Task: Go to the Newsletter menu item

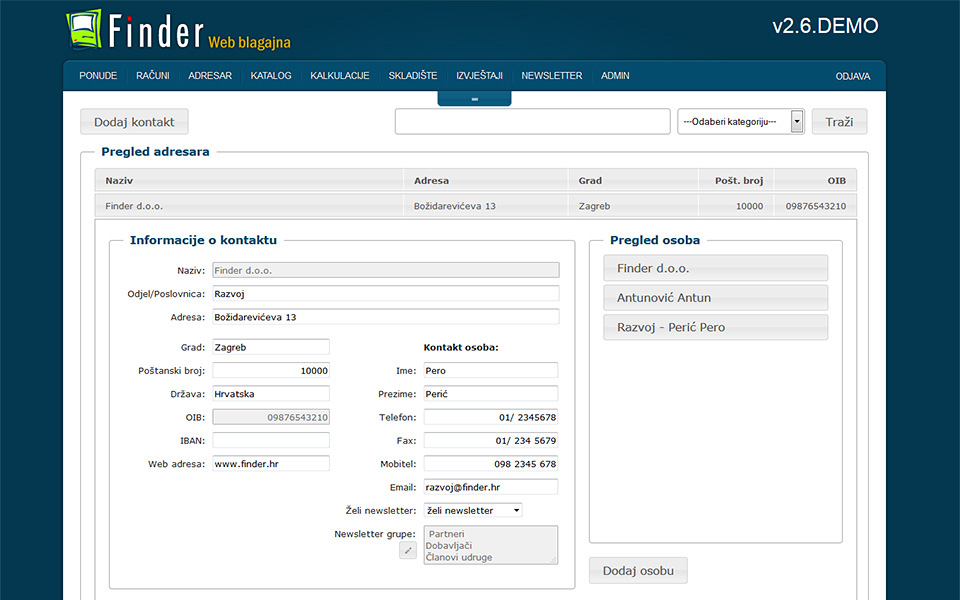Action: 551,76
